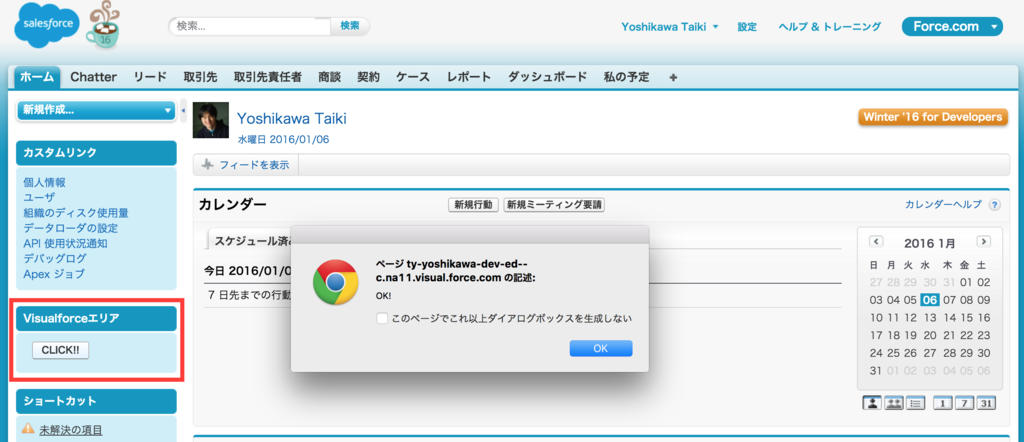Click the 検索 search button
This screenshot has height=442, width=1024.
coord(350,26)
